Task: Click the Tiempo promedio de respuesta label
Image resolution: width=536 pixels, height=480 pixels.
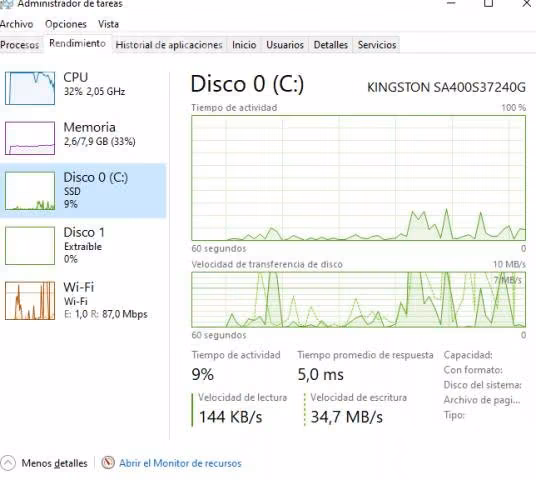Action: [365, 355]
